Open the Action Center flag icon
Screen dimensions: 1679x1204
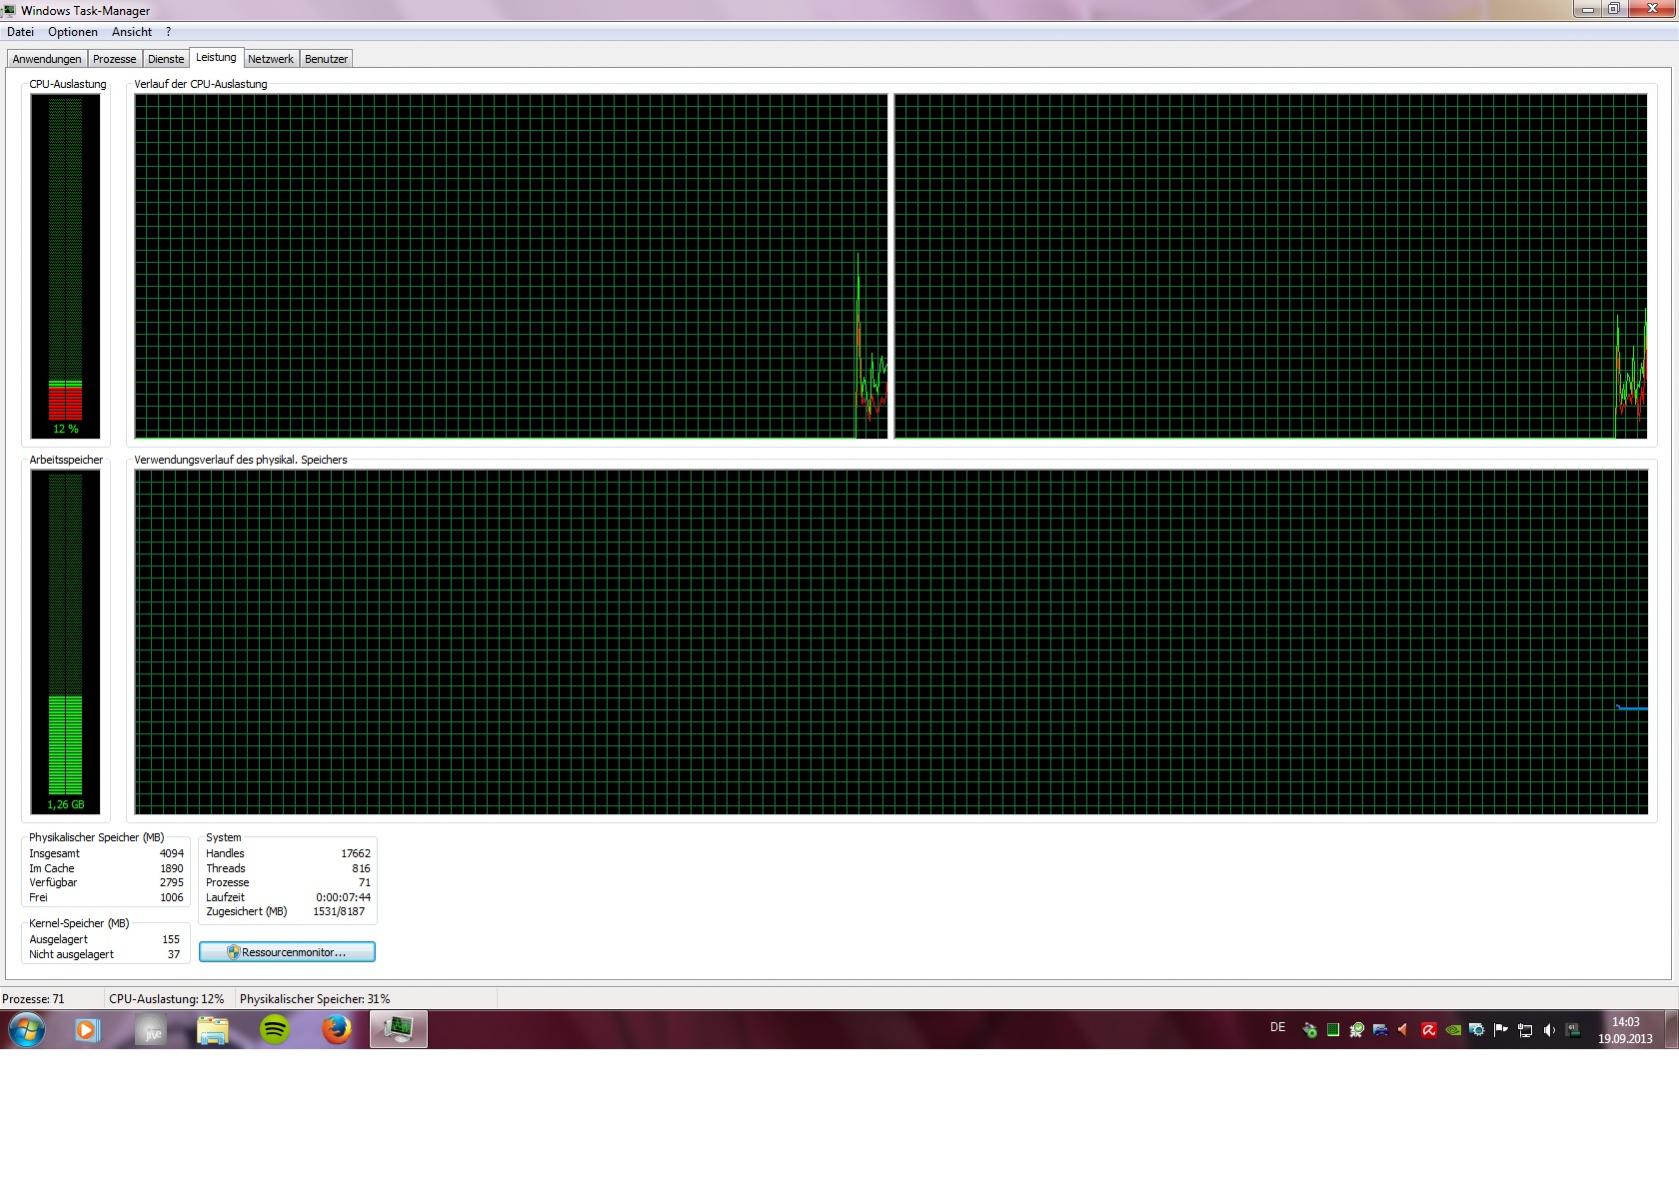click(1501, 1030)
